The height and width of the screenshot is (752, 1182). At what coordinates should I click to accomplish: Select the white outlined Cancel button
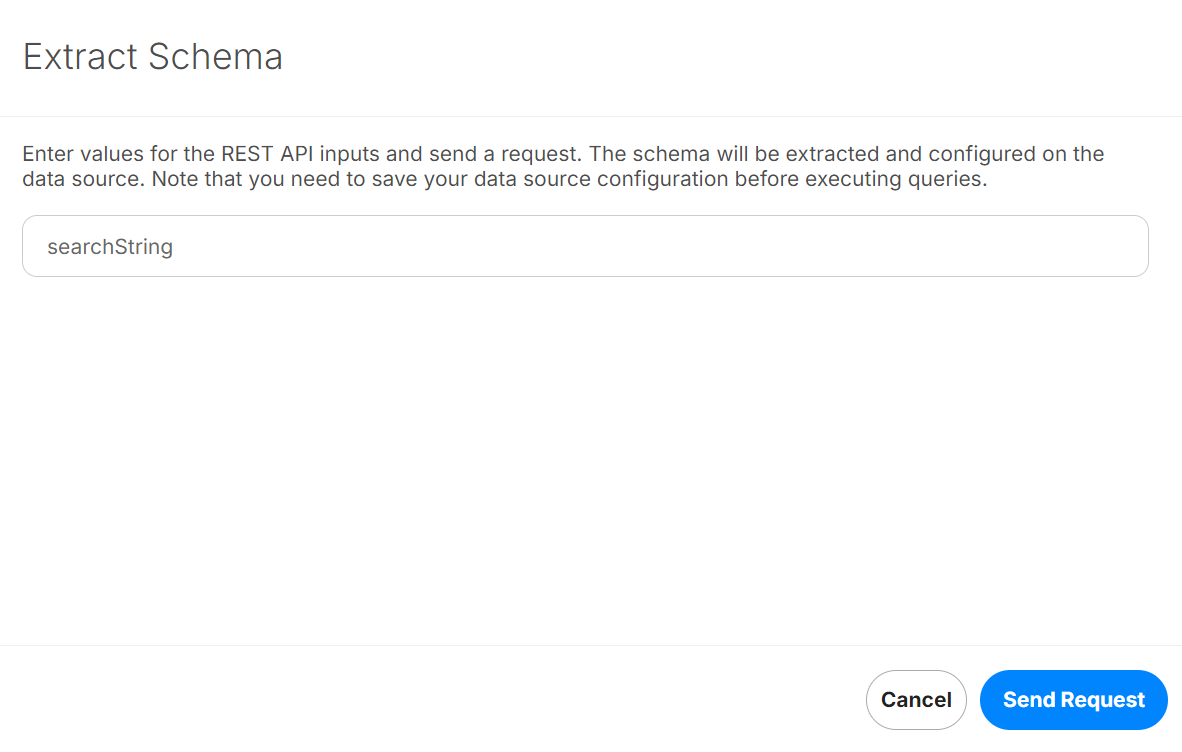[916, 700]
